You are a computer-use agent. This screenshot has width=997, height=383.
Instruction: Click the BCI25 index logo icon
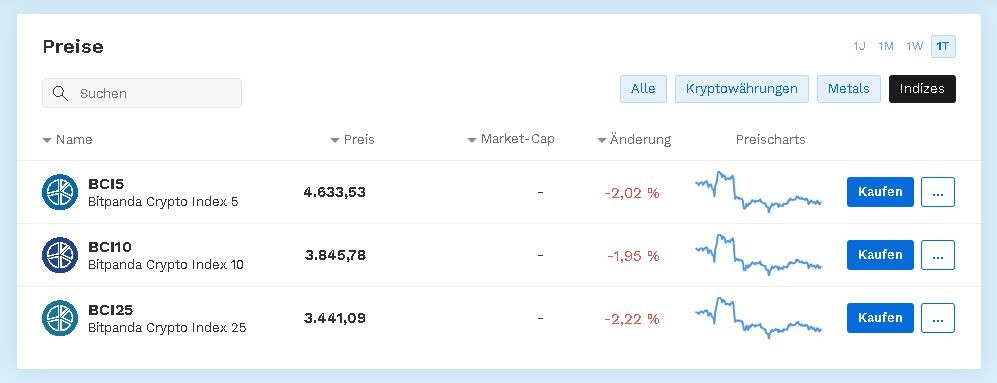60,318
